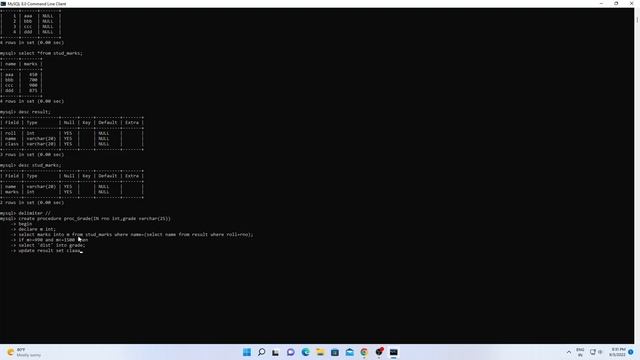Open the notification count badge
The width and height of the screenshot is (640, 360).
pyautogui.click(x=631, y=352)
